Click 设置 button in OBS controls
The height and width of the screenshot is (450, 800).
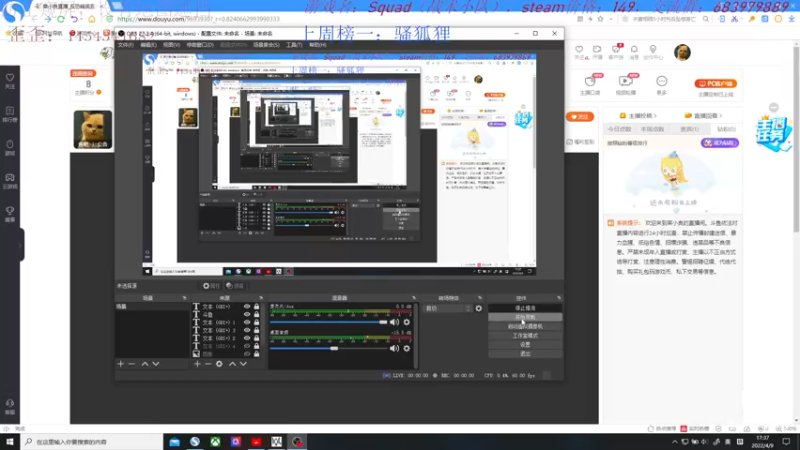point(525,345)
